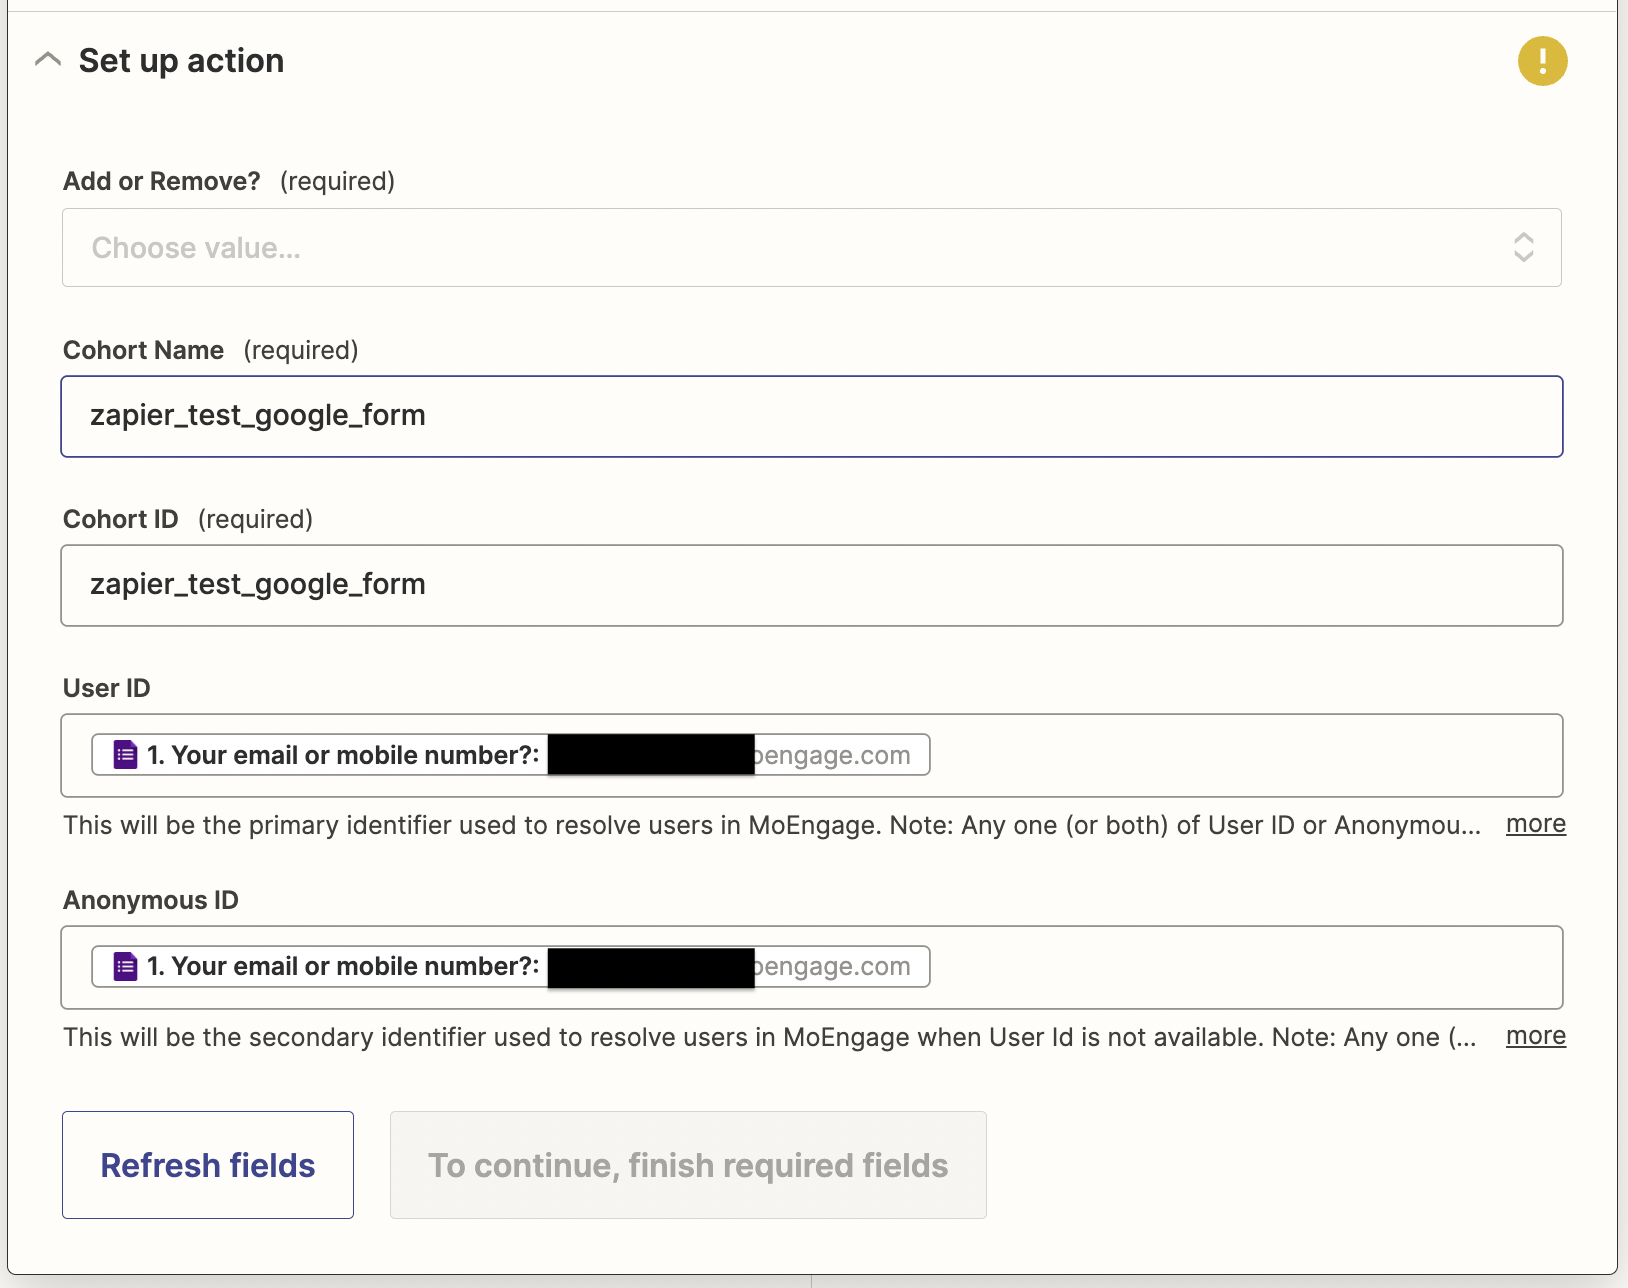
Task: Expand 'more' under User ID description
Action: pos(1535,824)
